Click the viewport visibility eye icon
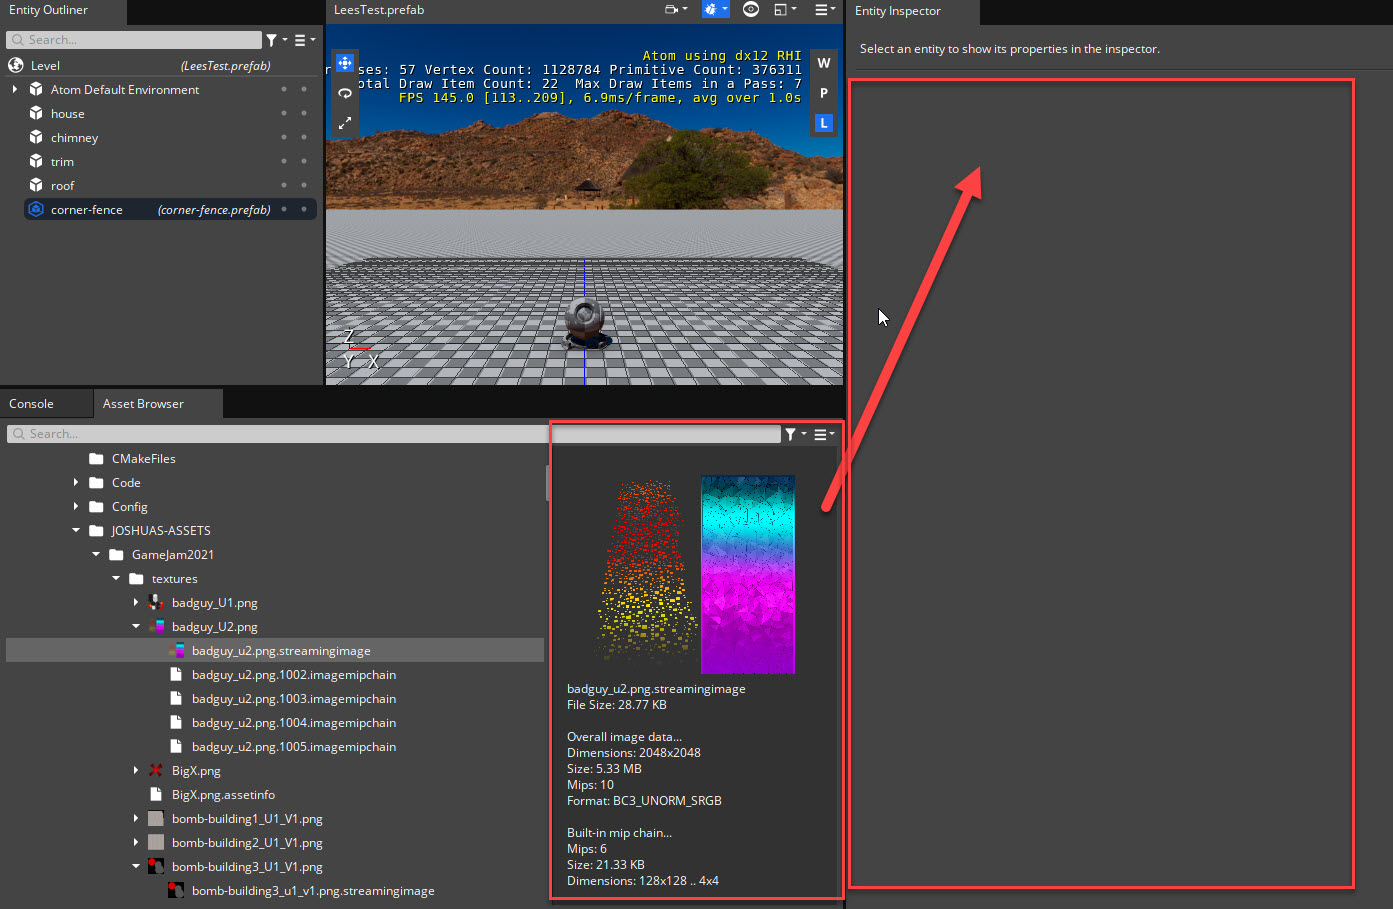The height and width of the screenshot is (909, 1393). [750, 9]
